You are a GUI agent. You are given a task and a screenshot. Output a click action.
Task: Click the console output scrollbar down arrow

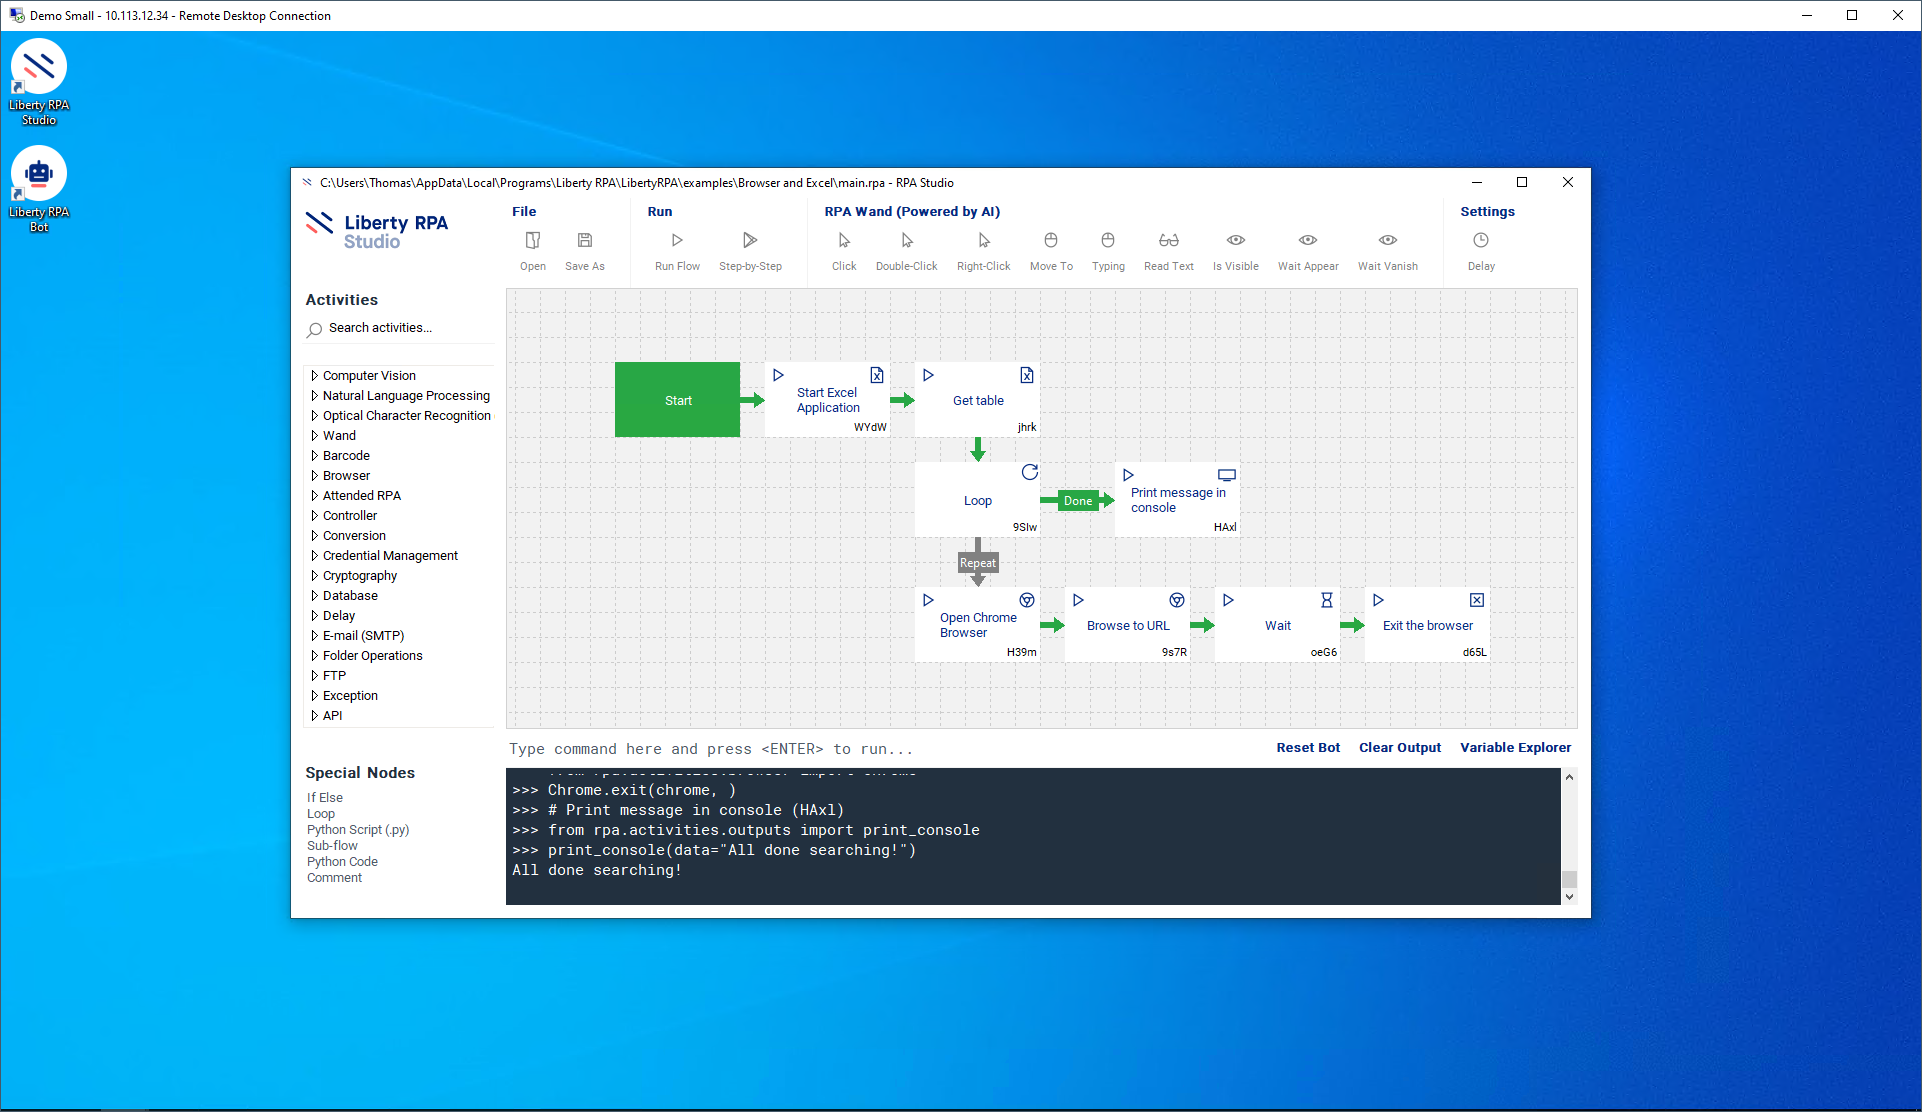(1569, 897)
